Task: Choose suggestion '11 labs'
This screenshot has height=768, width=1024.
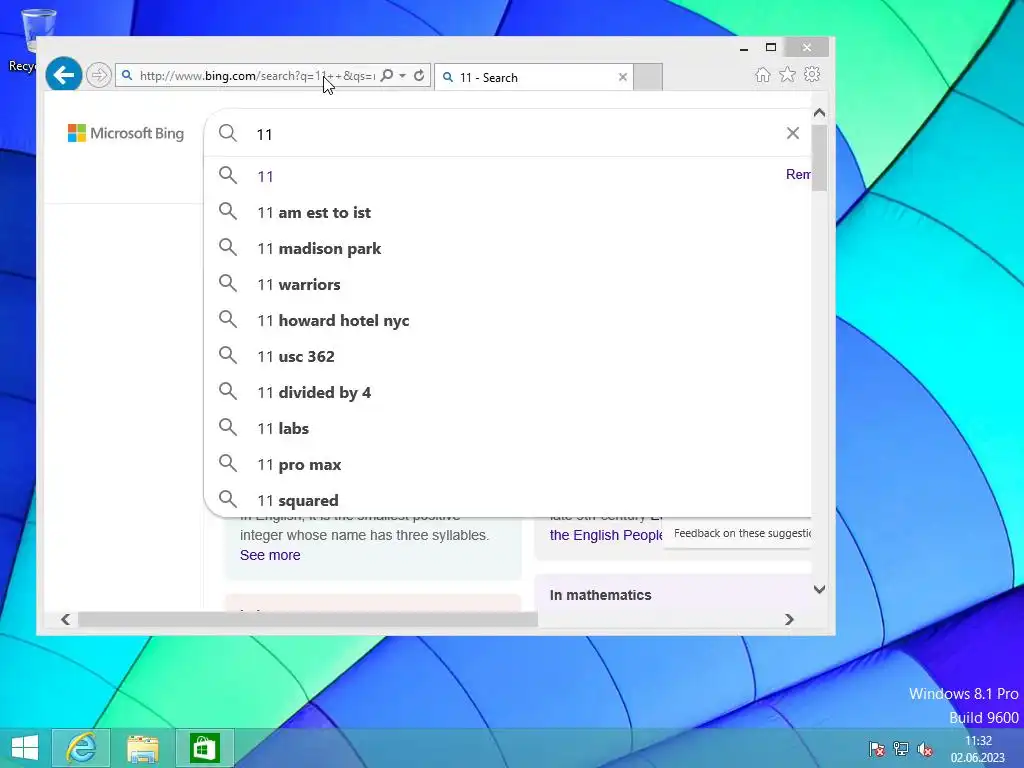Action: tap(283, 428)
